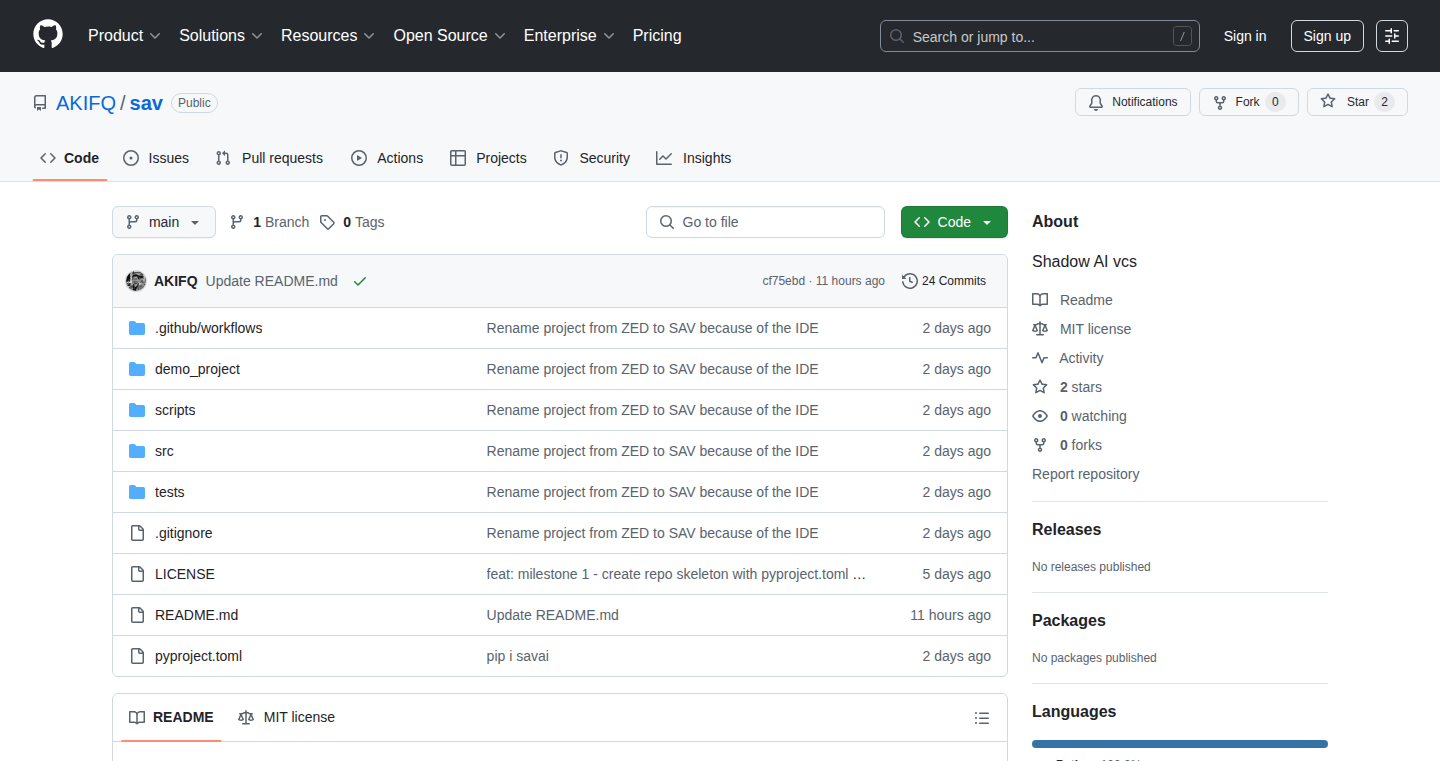Click the star icon next to 2 stars

tap(1040, 387)
